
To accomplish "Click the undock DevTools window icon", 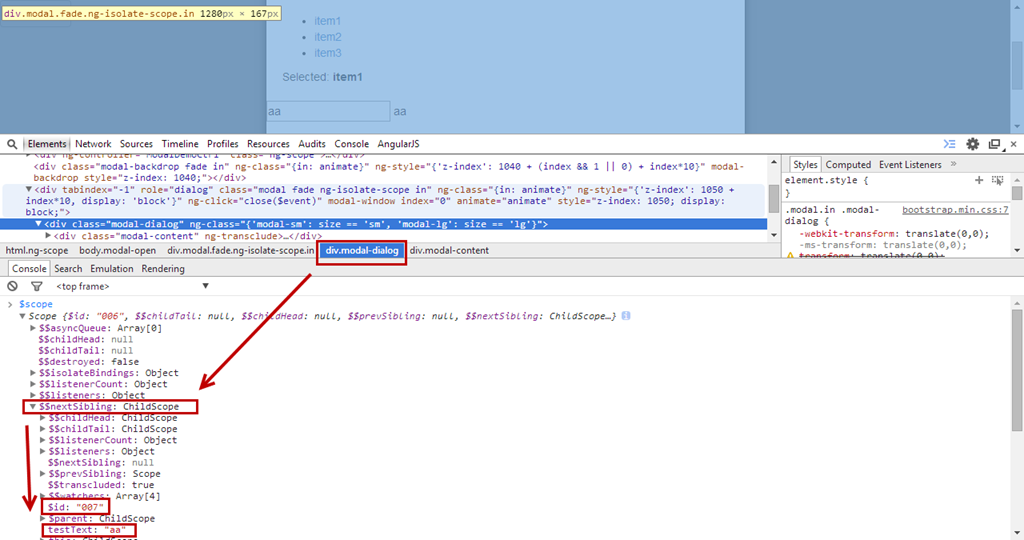I will pos(995,144).
